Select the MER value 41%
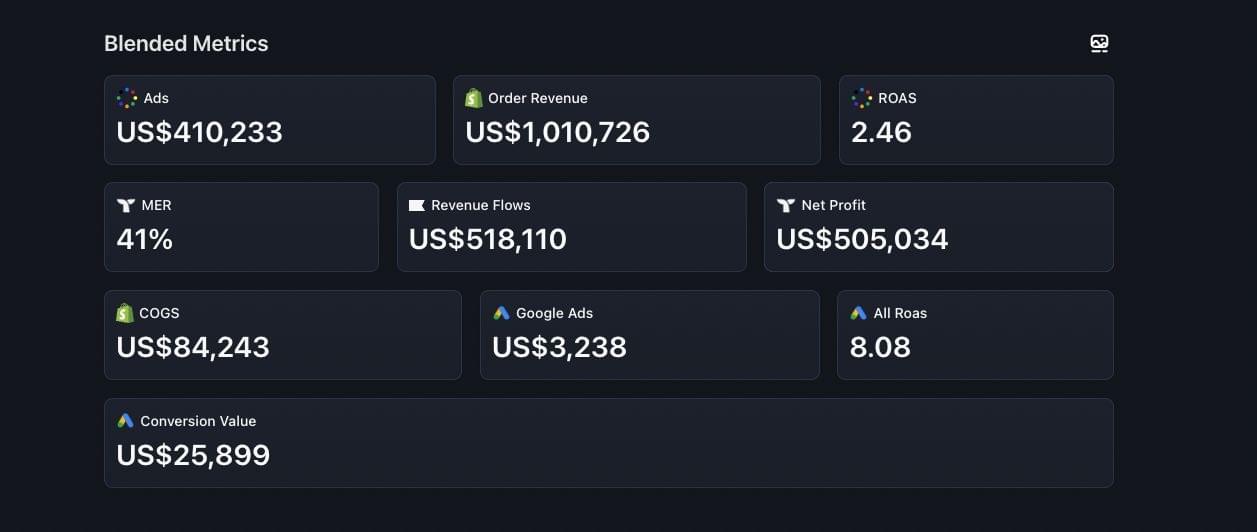This screenshot has height=532, width=1257. pyautogui.click(x=144, y=239)
